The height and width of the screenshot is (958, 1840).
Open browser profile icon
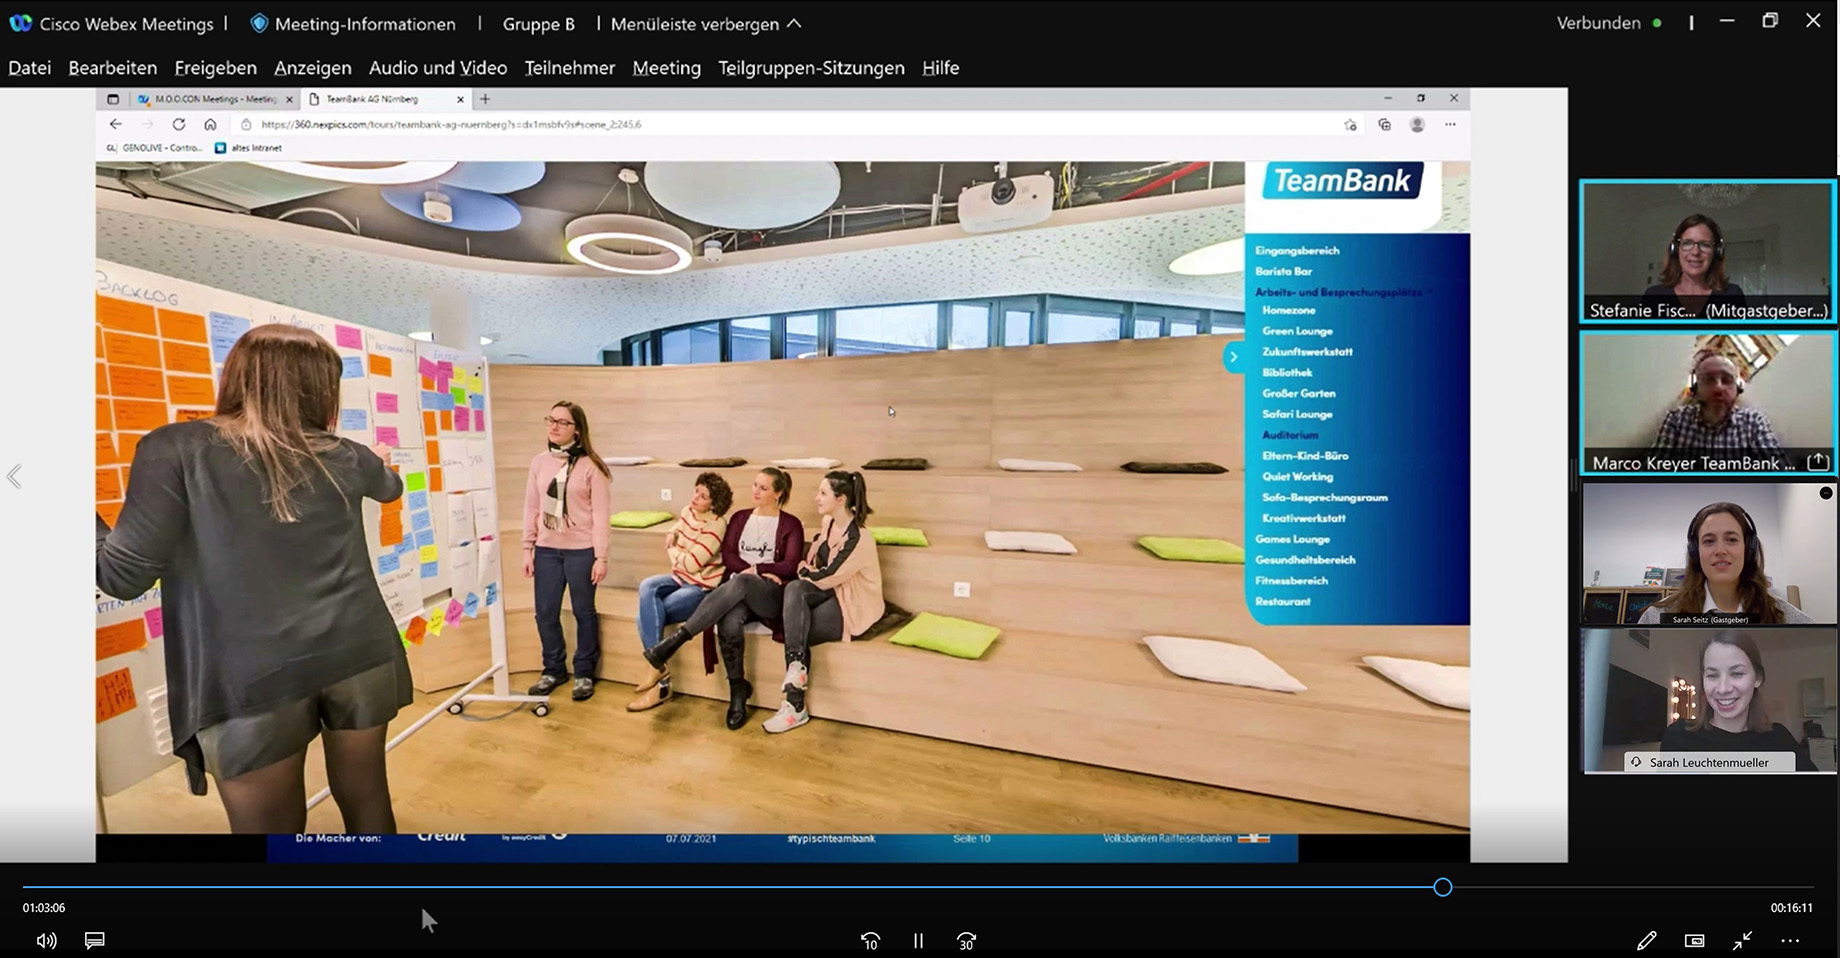pos(1417,125)
